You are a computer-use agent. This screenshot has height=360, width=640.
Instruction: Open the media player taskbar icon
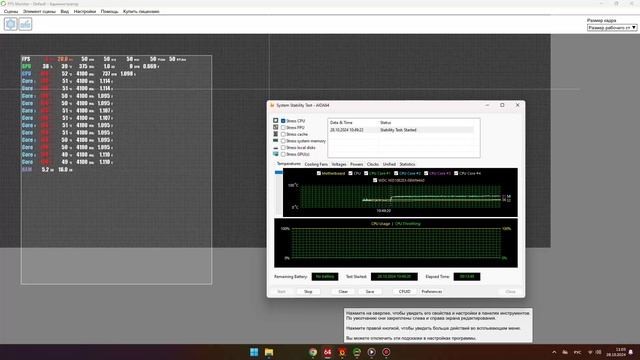point(371,352)
